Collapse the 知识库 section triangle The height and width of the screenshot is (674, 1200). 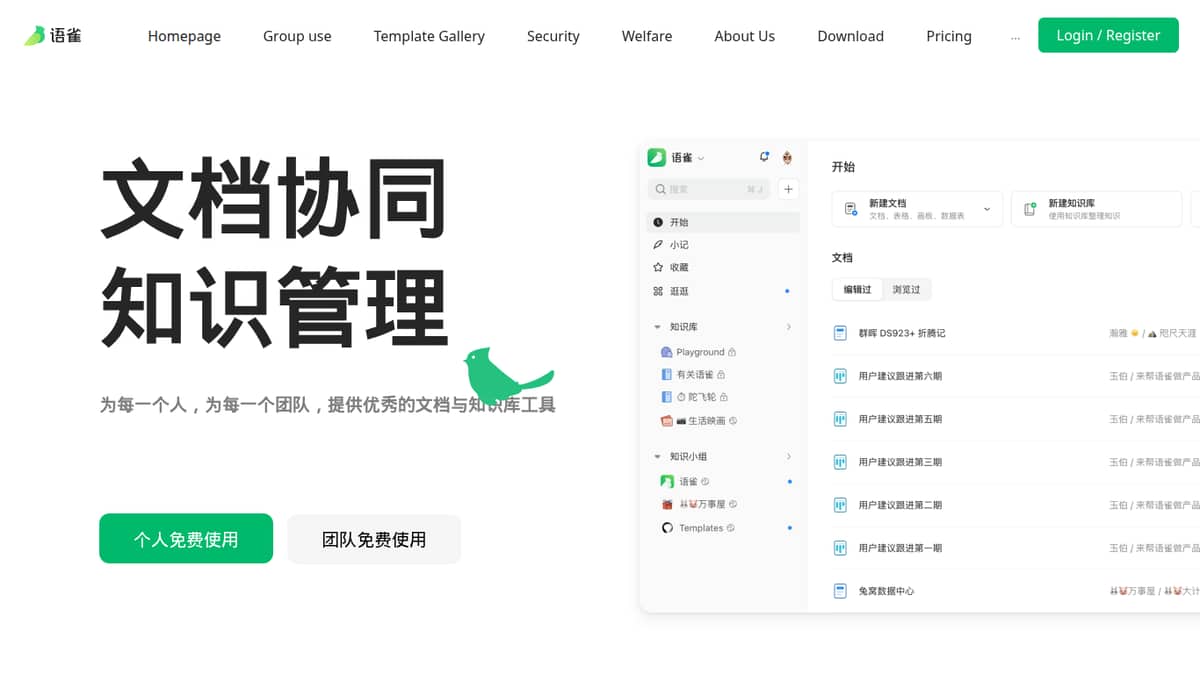(x=657, y=327)
